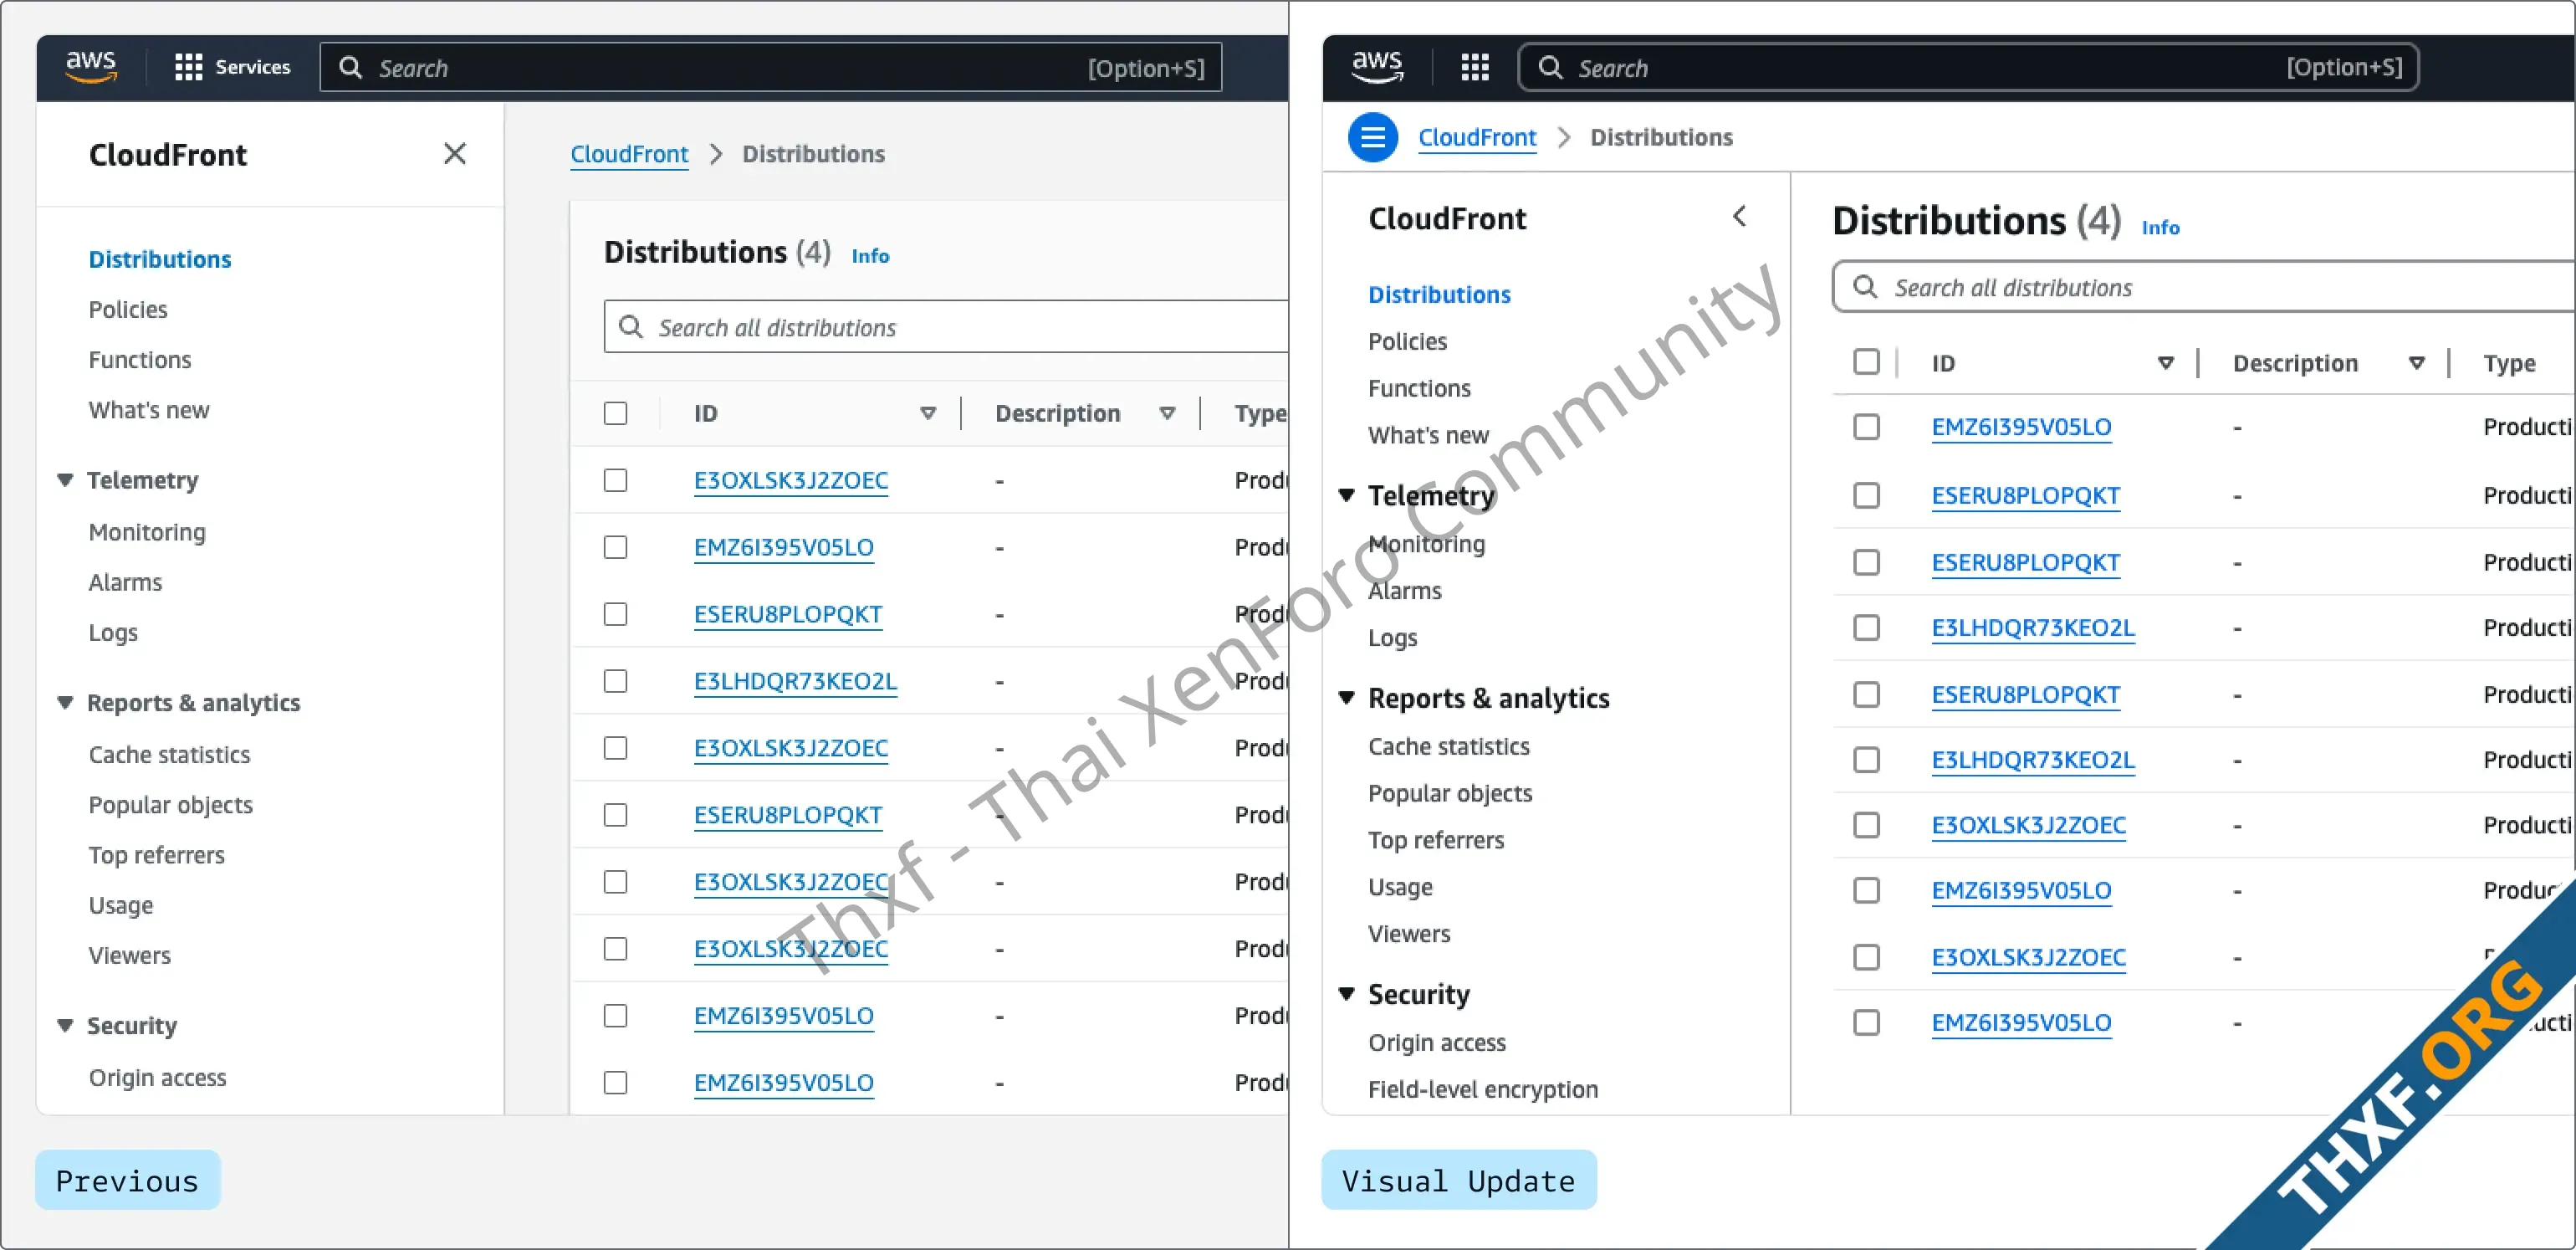
Task: Tick select-all checkbox in Visual Update table header
Action: [1866, 361]
